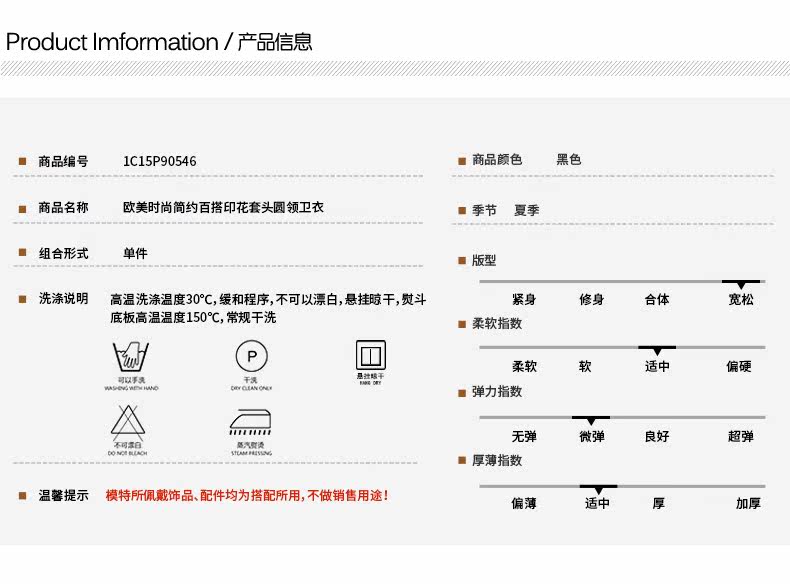Click the 厚 thickness option

pos(659,503)
